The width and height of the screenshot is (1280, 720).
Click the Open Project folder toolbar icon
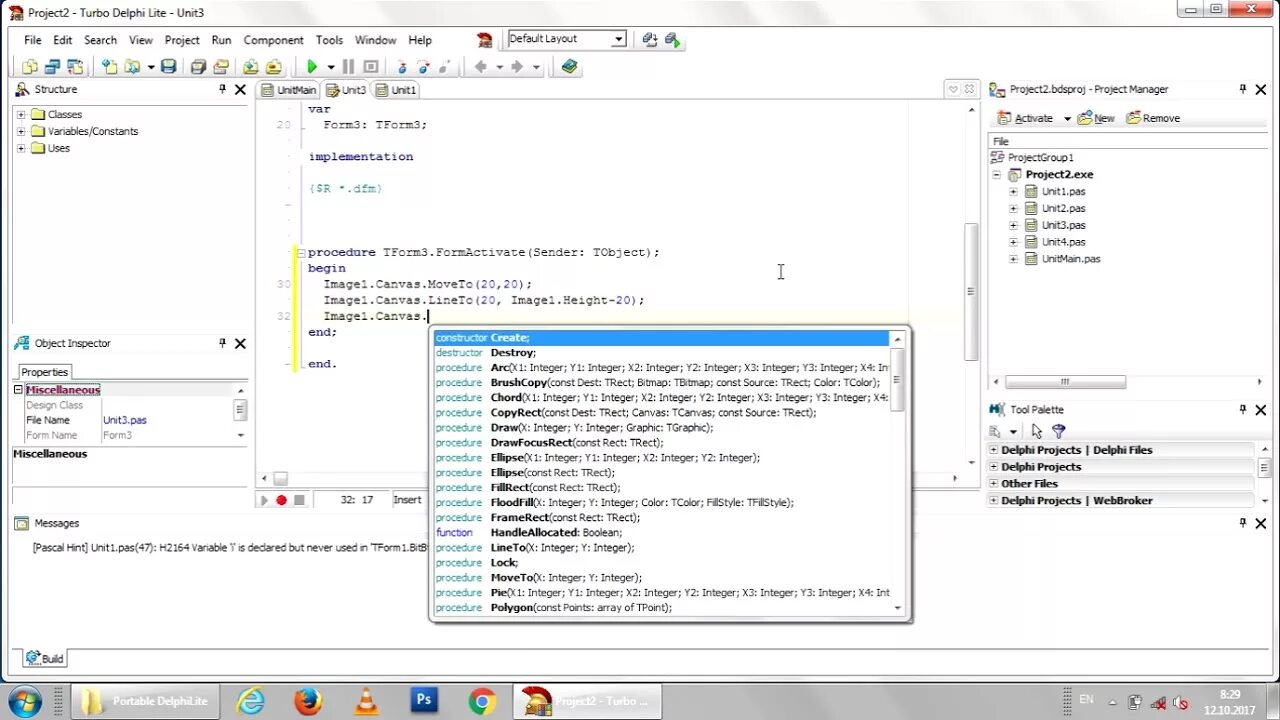(x=221, y=67)
